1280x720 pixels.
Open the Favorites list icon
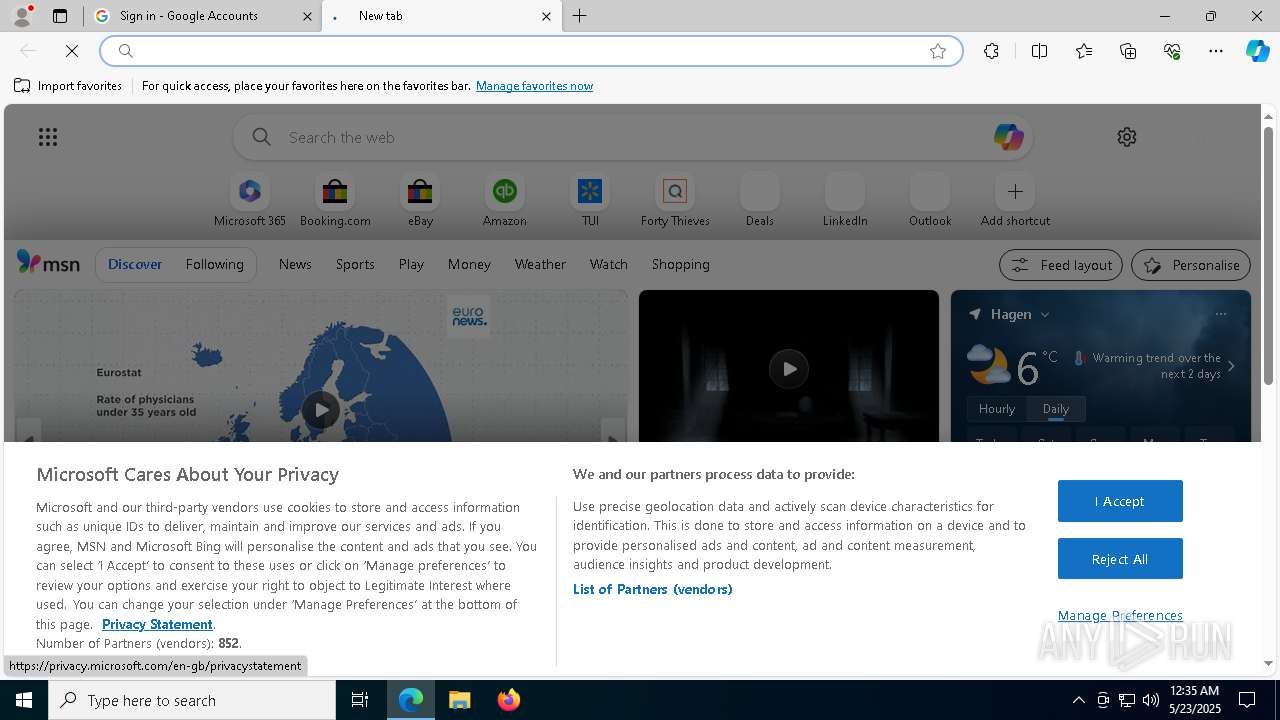(1084, 51)
